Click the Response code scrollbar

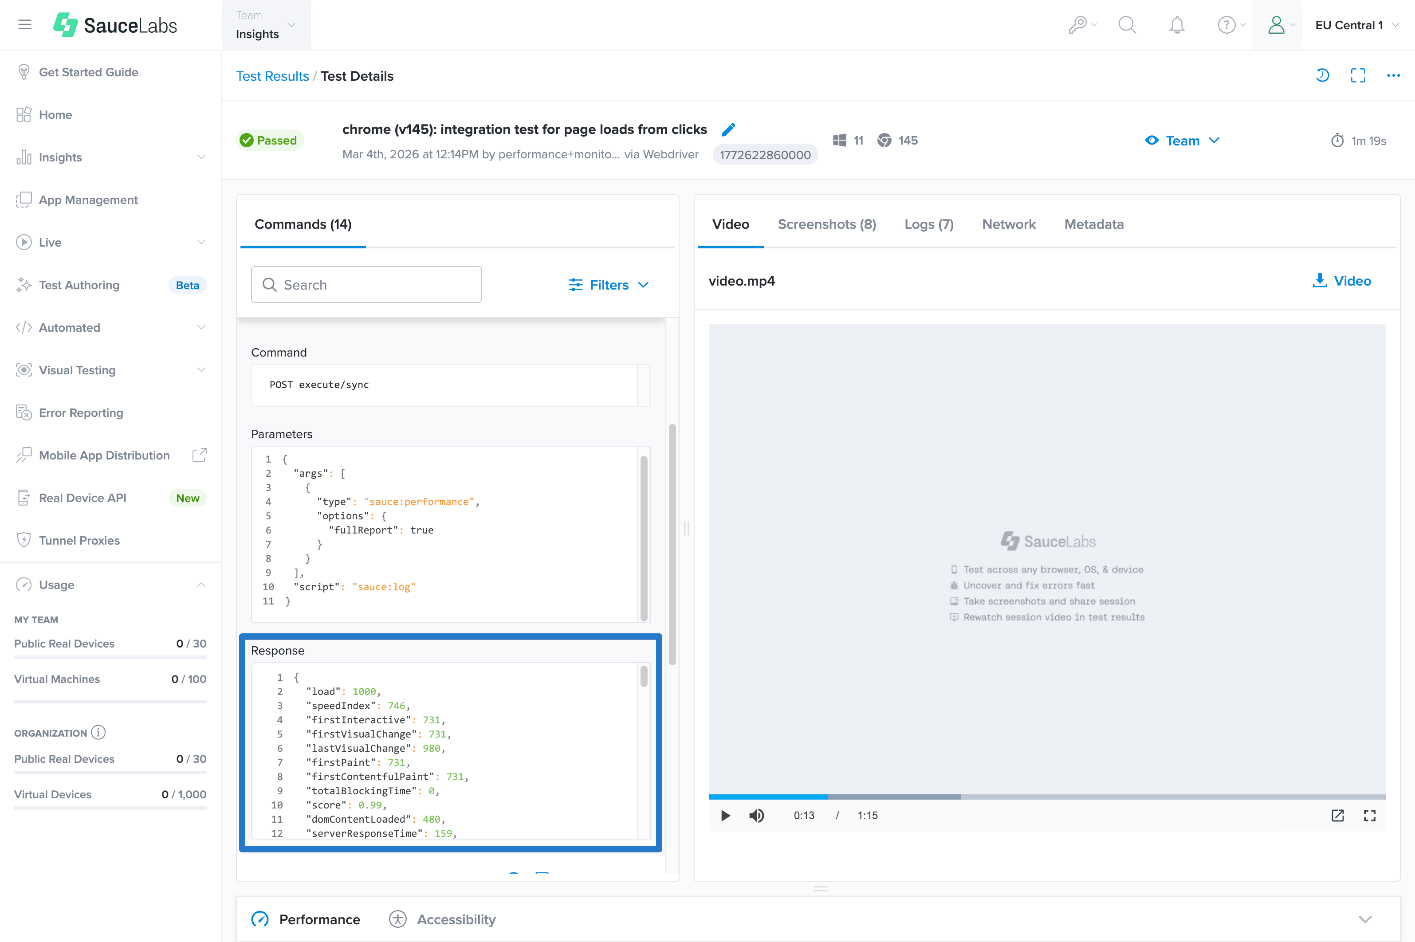(x=644, y=677)
